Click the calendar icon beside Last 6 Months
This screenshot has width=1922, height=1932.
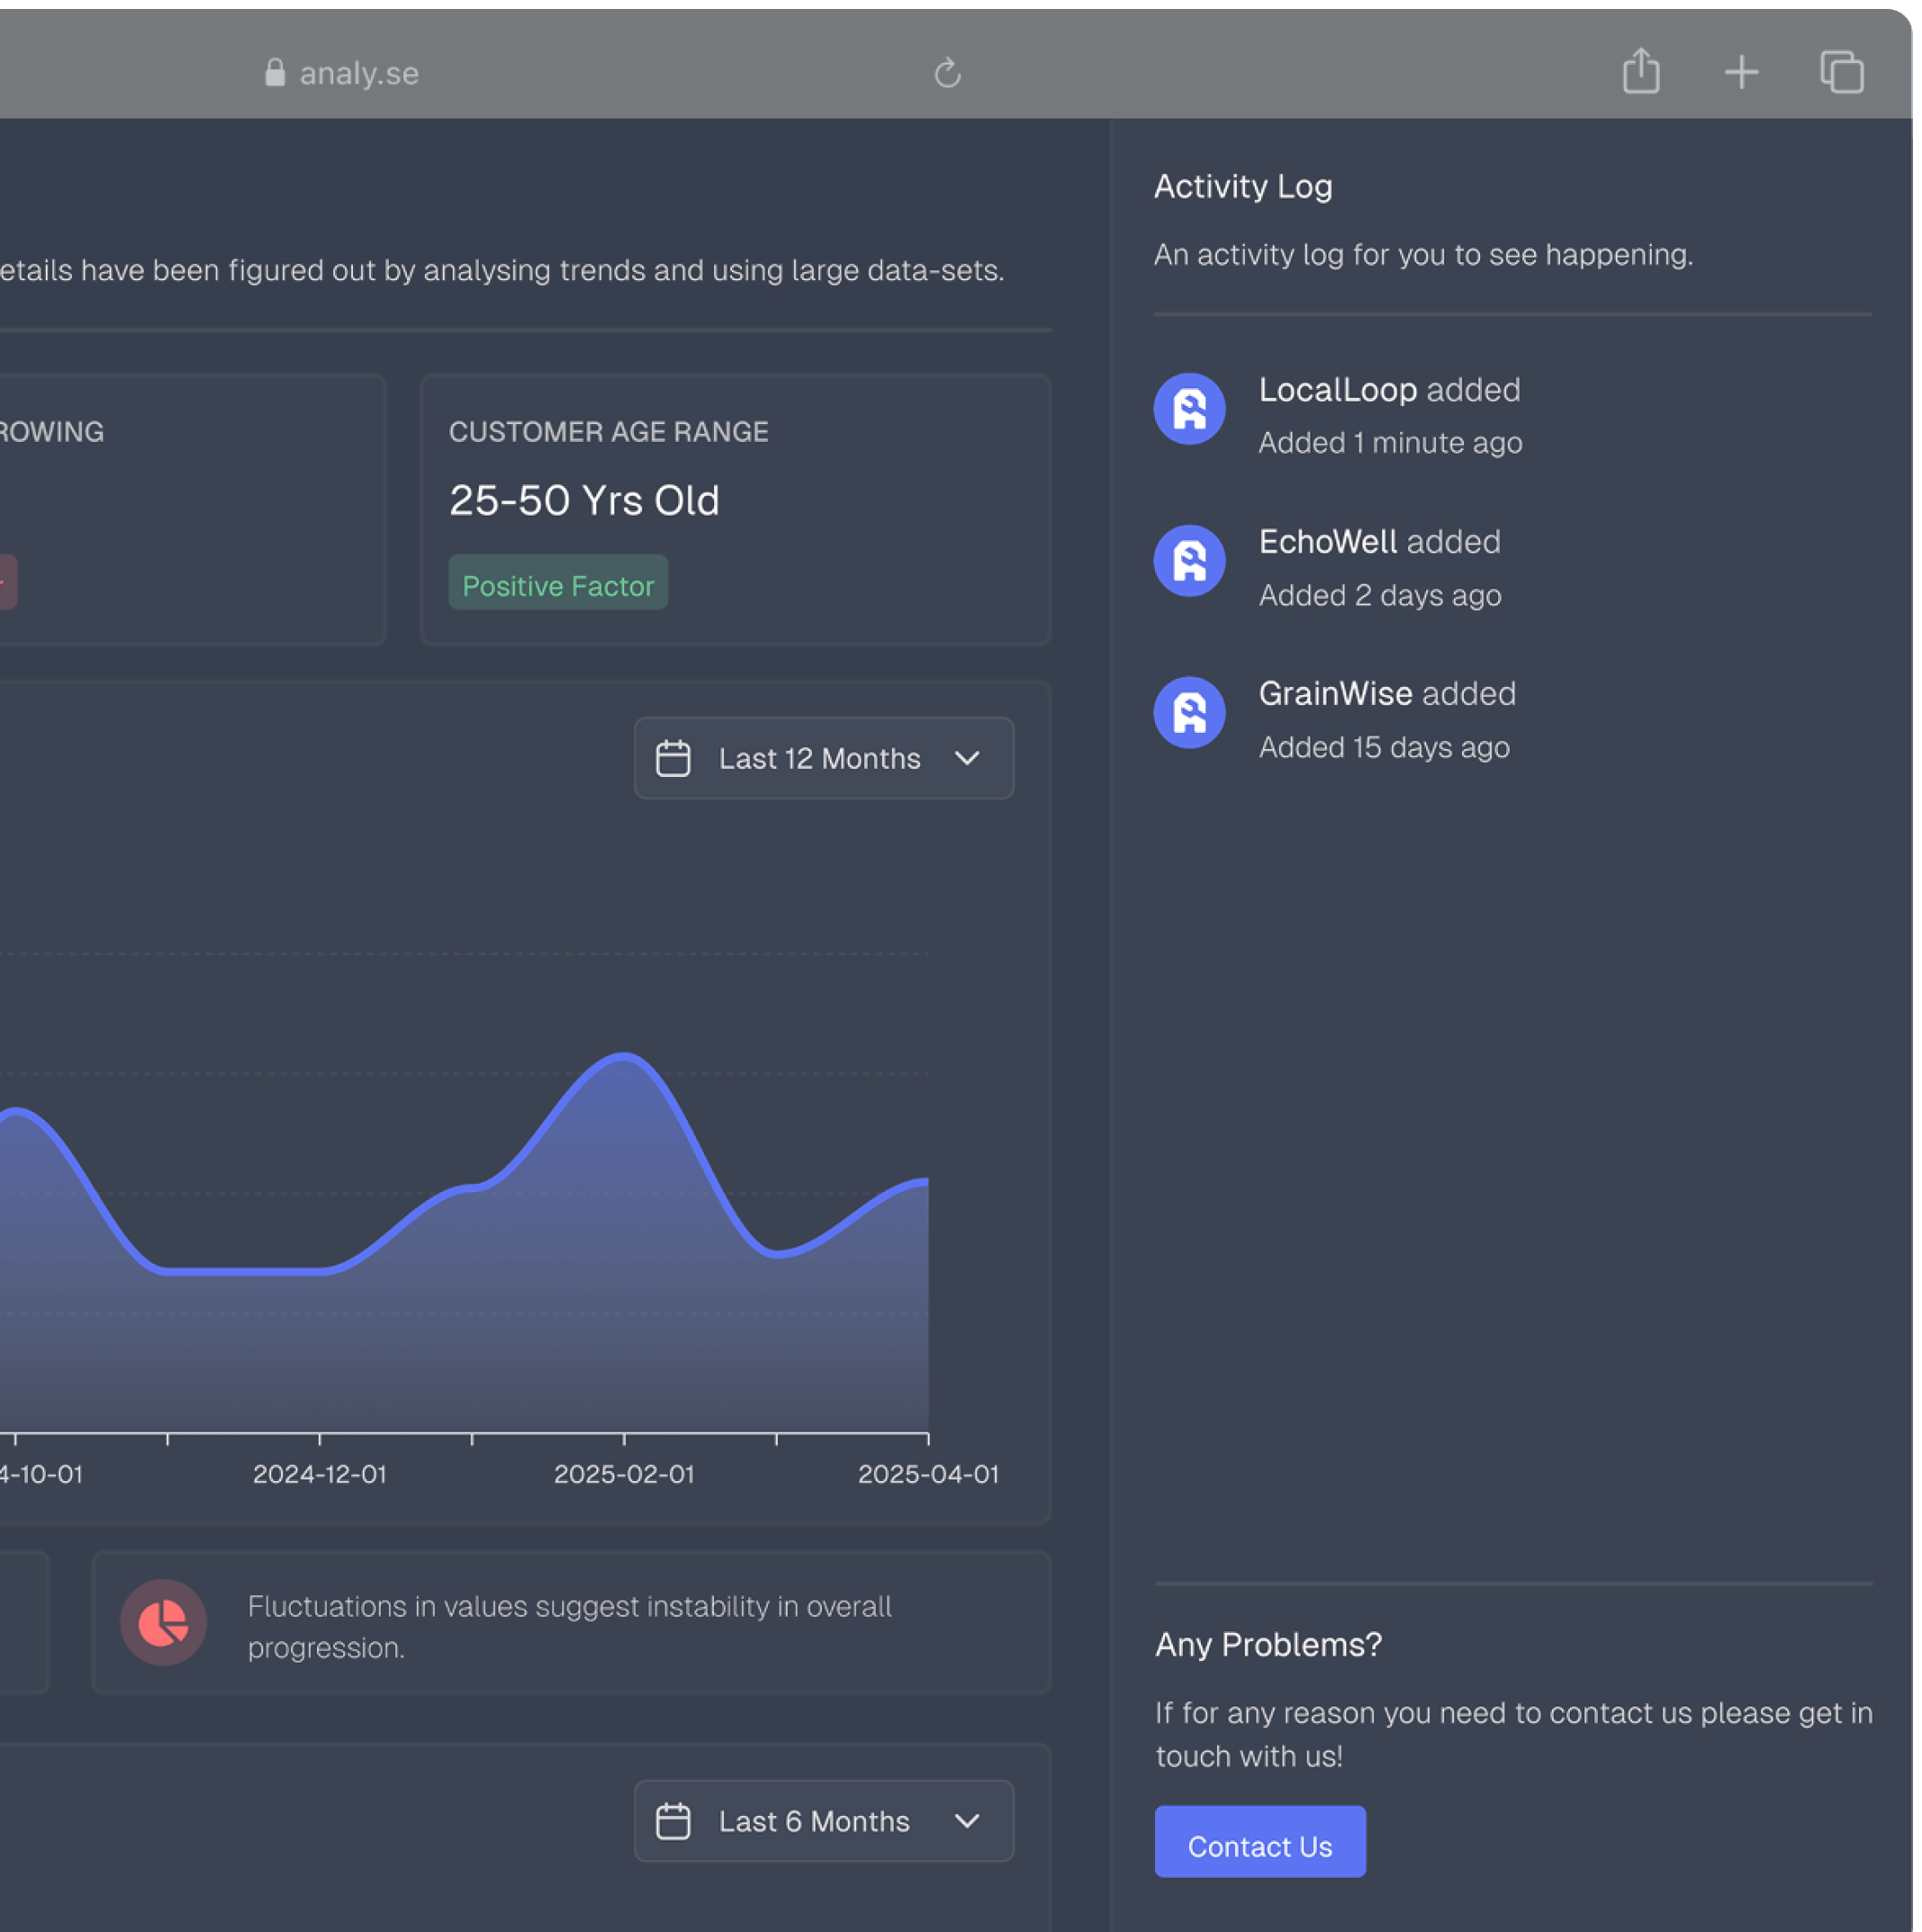[674, 1821]
